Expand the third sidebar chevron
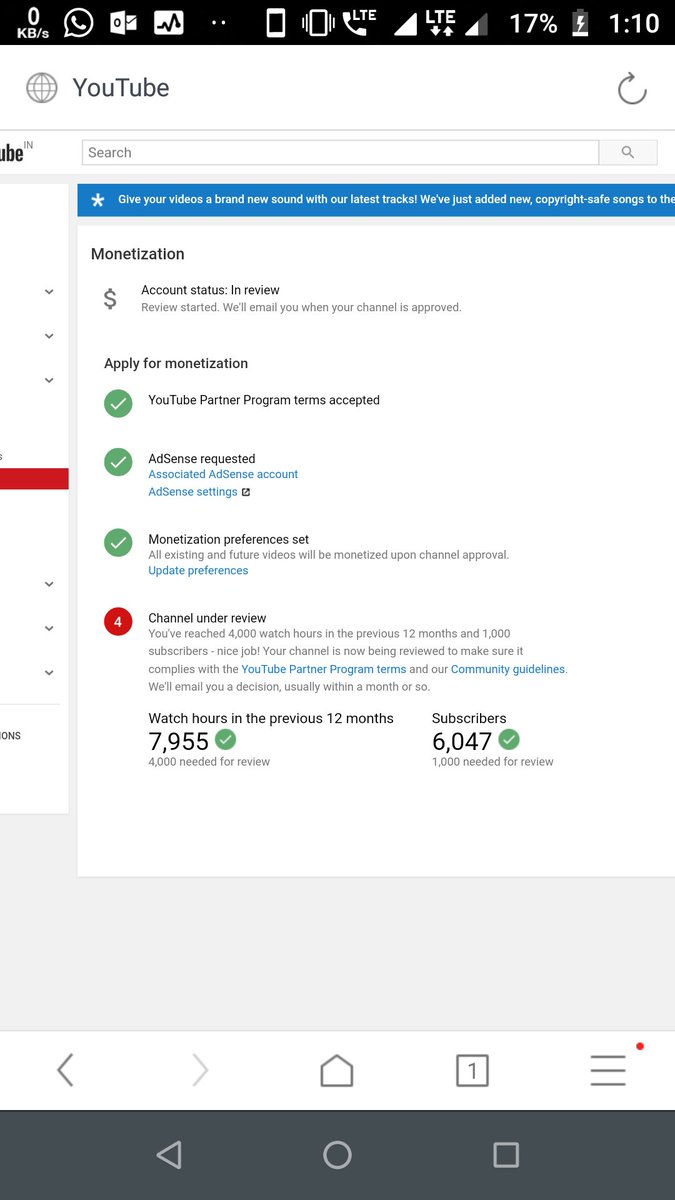This screenshot has width=675, height=1200. pyautogui.click(x=49, y=380)
